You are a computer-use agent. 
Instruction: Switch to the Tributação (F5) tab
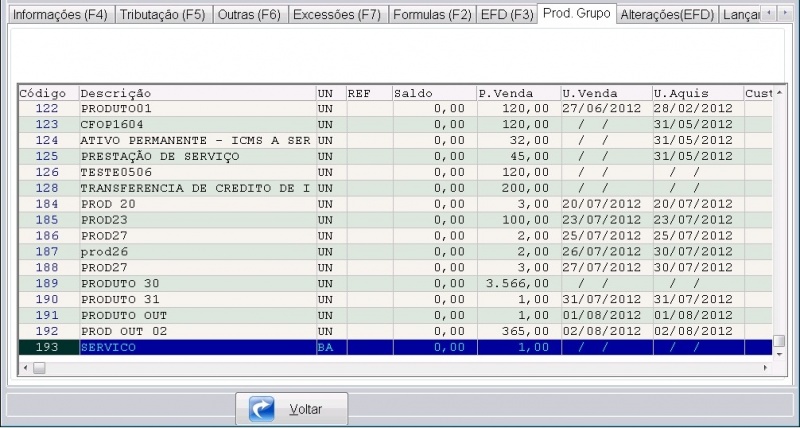tap(163, 16)
